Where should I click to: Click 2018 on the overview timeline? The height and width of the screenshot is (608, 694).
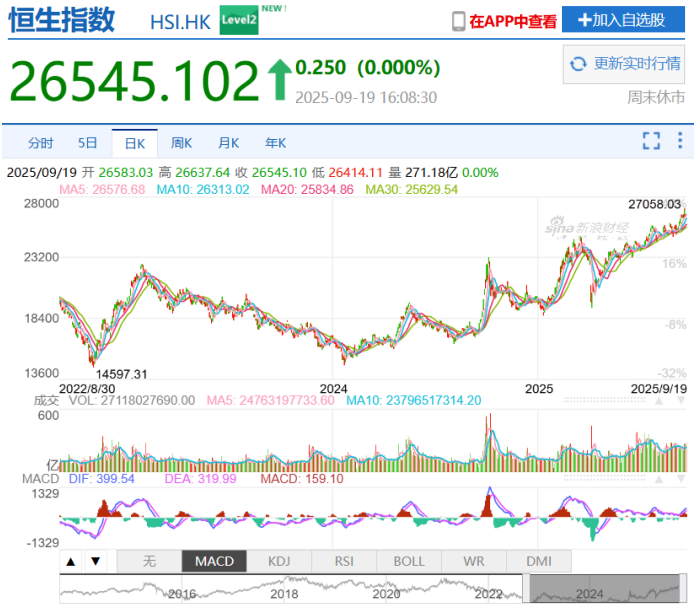pos(284,594)
